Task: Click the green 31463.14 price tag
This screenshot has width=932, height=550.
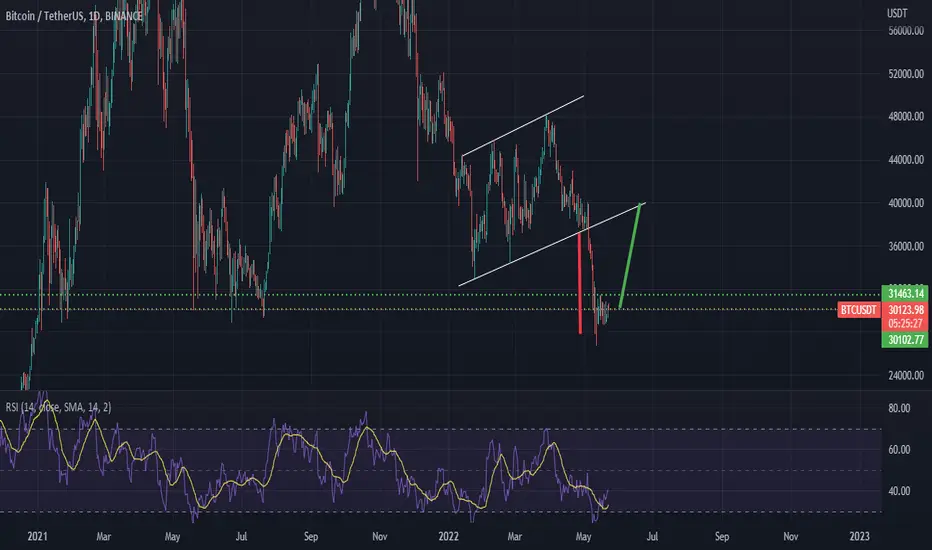Action: tap(905, 293)
